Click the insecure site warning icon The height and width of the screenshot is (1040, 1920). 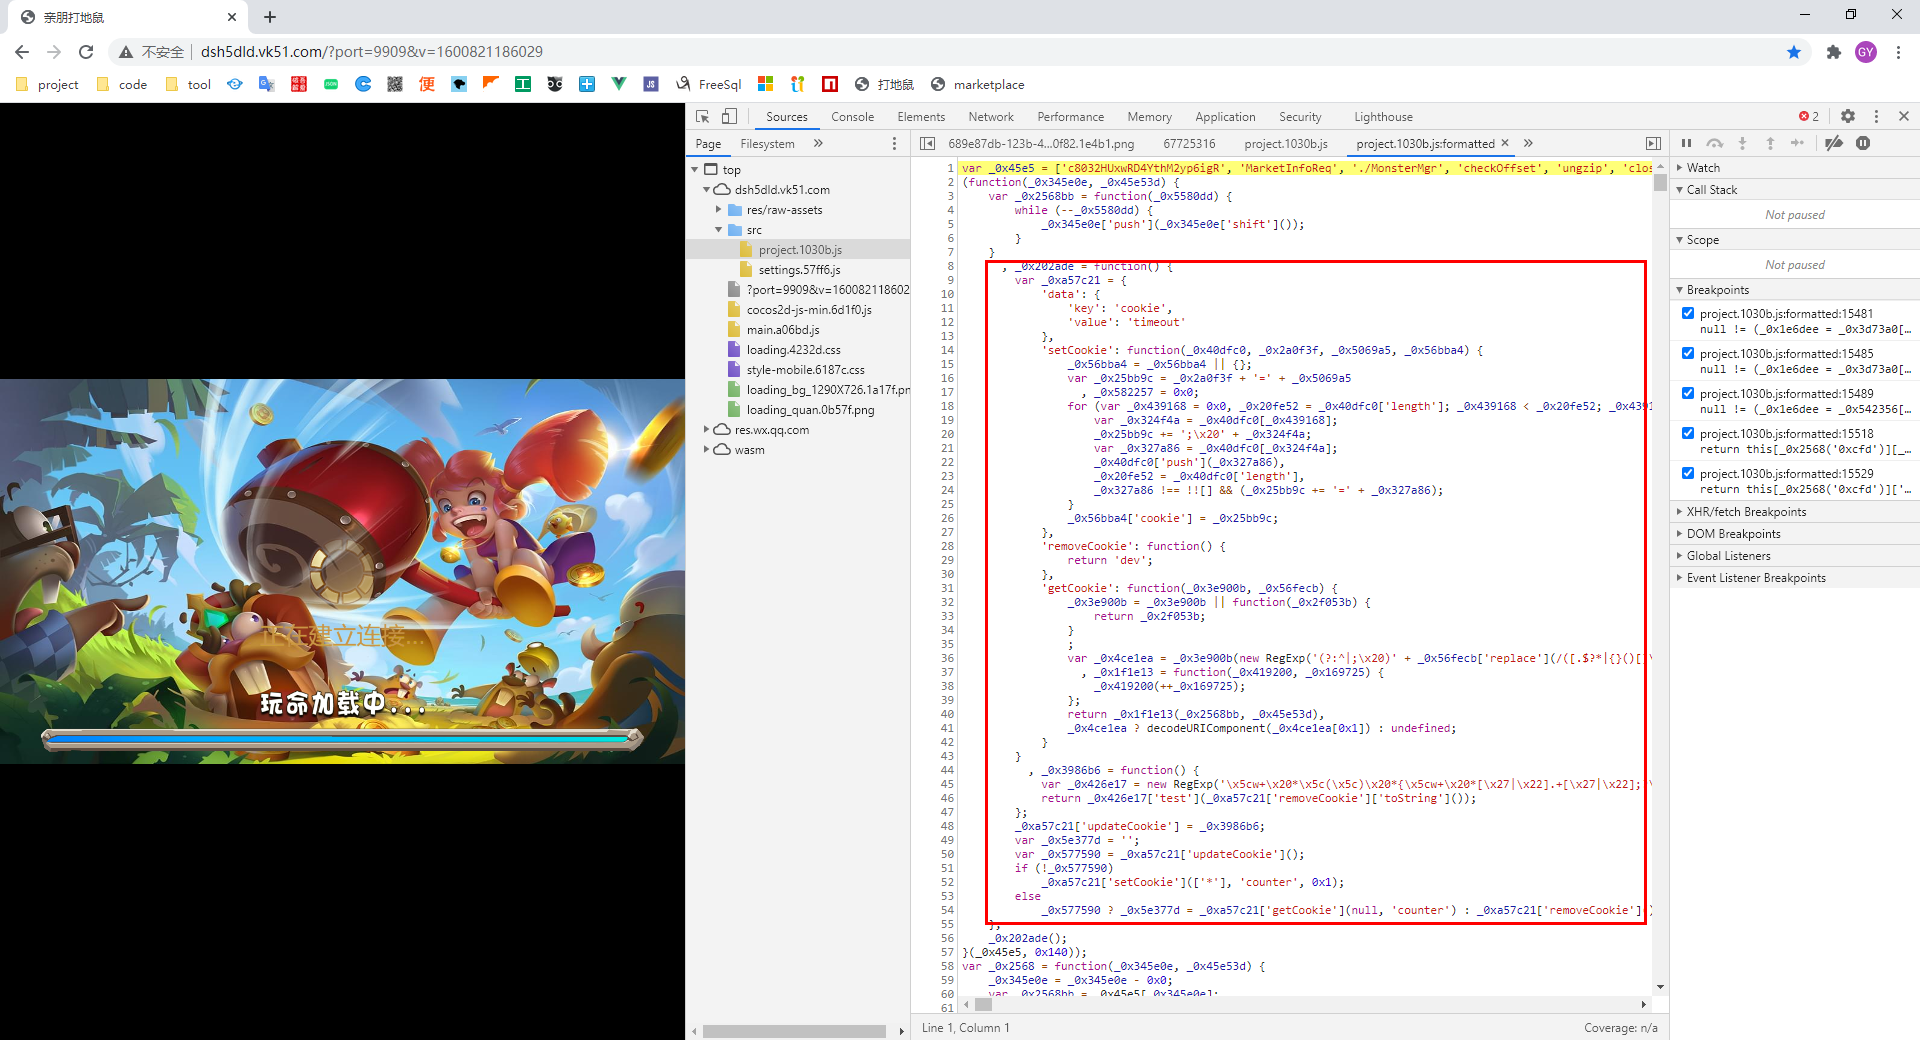pos(126,52)
